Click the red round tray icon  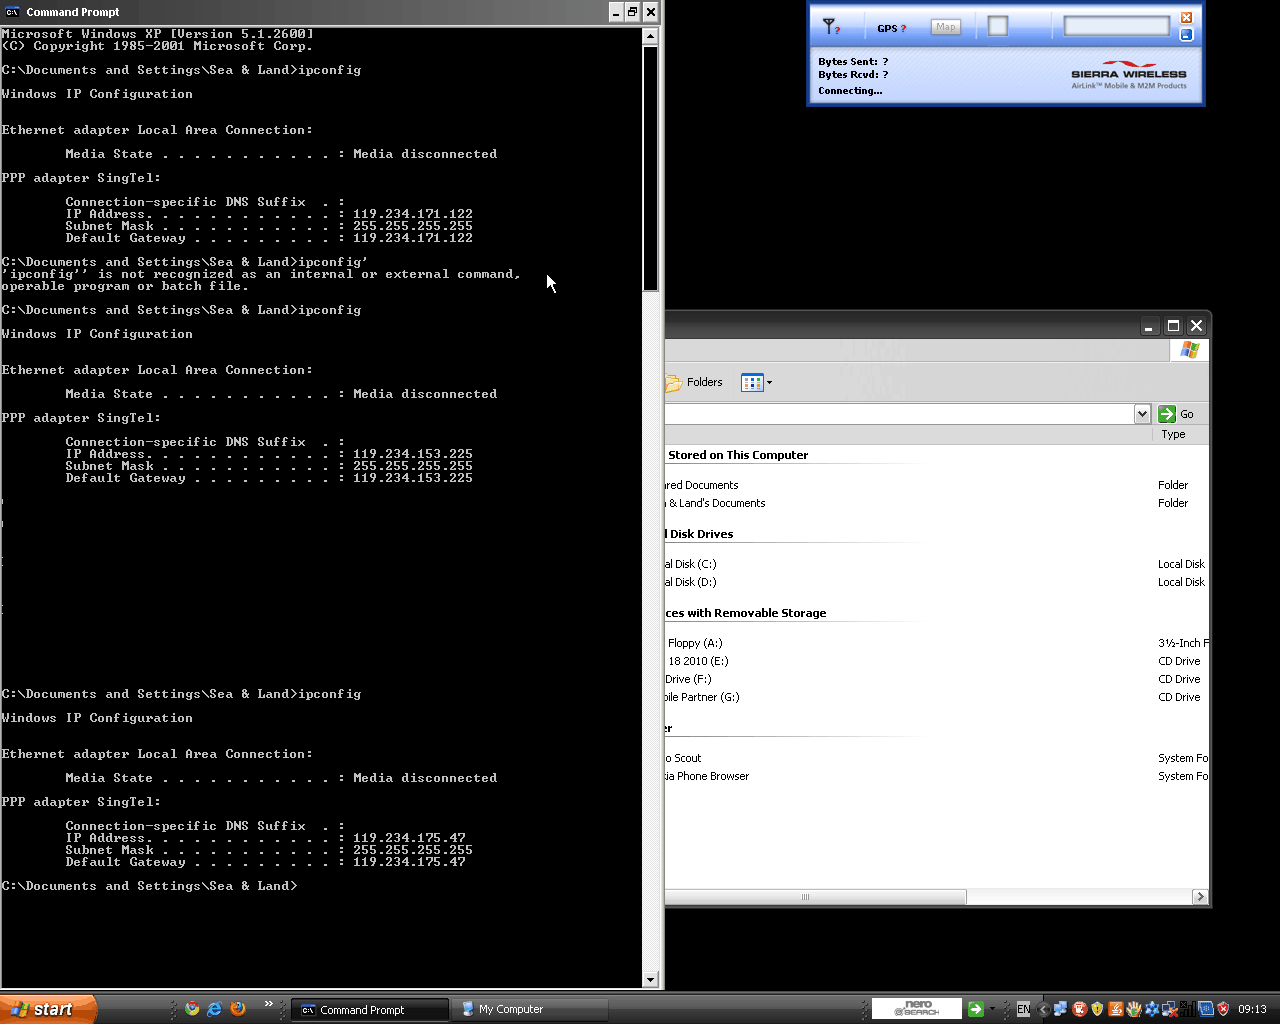(1079, 1009)
